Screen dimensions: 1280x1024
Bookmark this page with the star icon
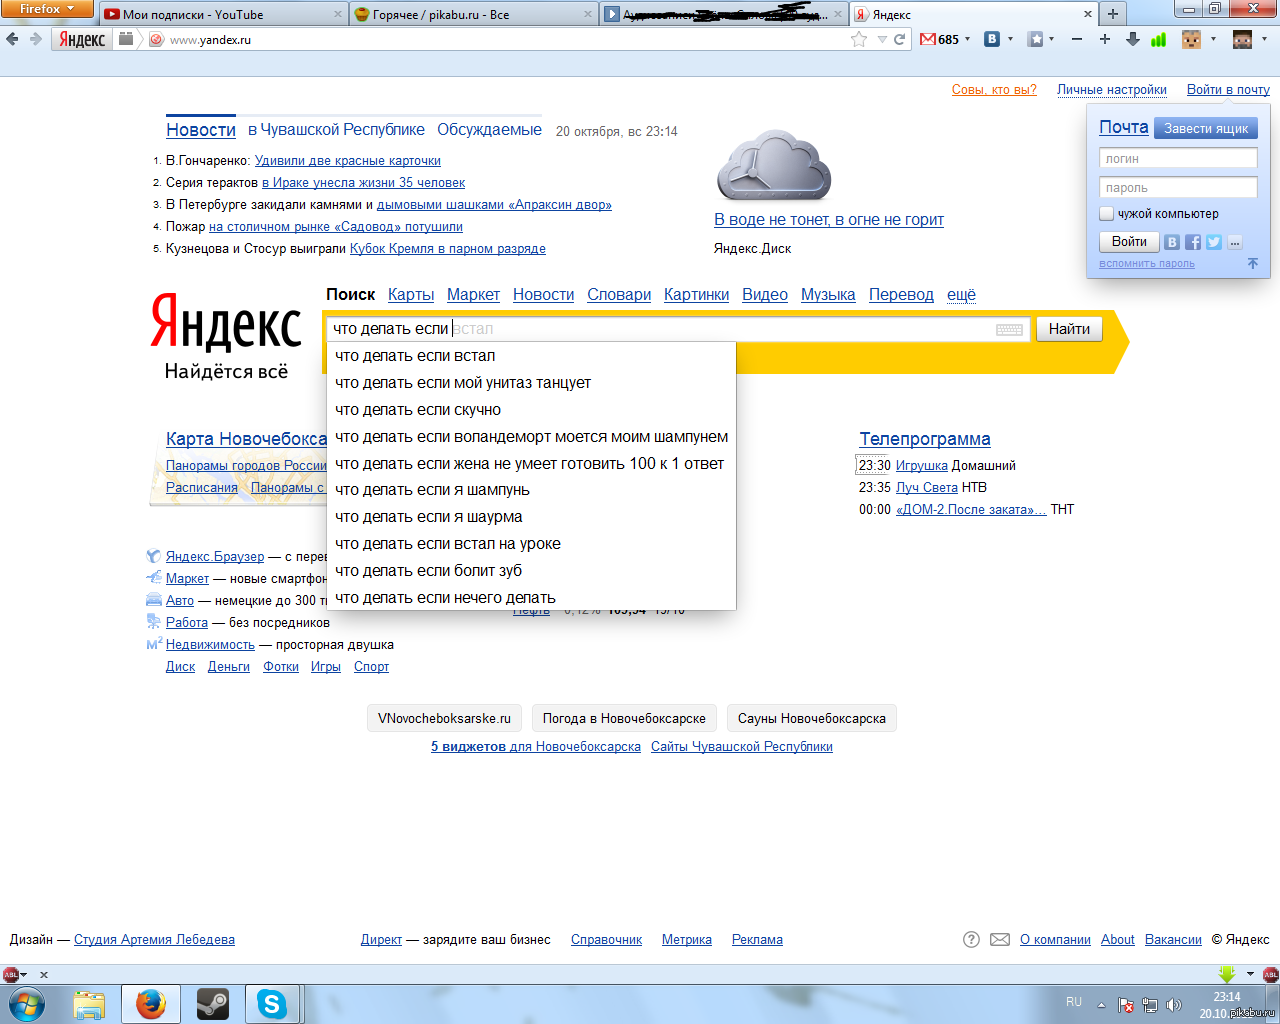click(x=858, y=39)
